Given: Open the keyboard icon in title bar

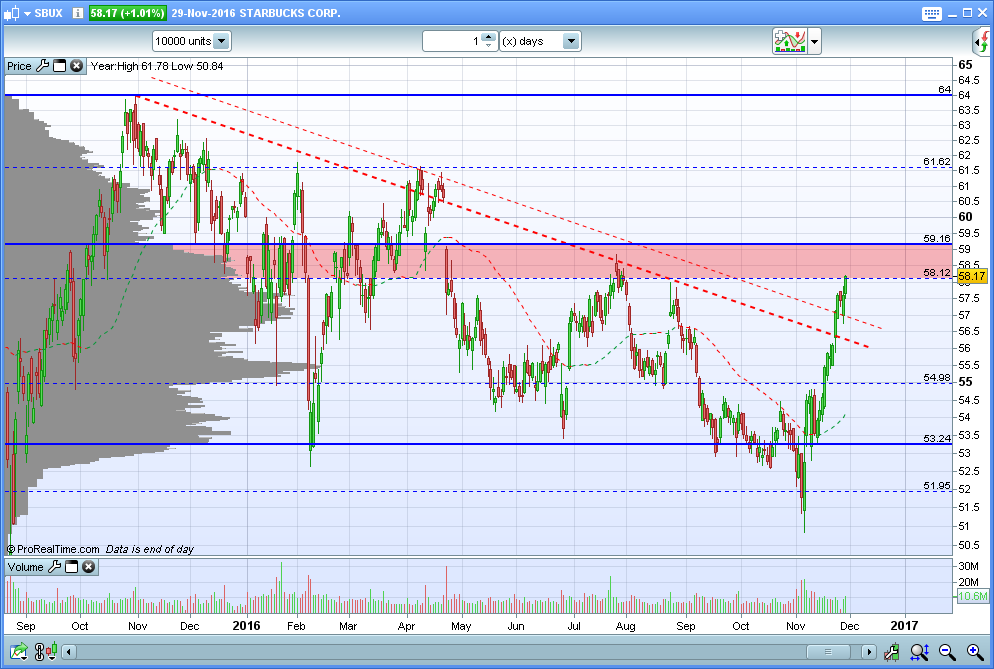Looking at the screenshot, I should [931, 13].
